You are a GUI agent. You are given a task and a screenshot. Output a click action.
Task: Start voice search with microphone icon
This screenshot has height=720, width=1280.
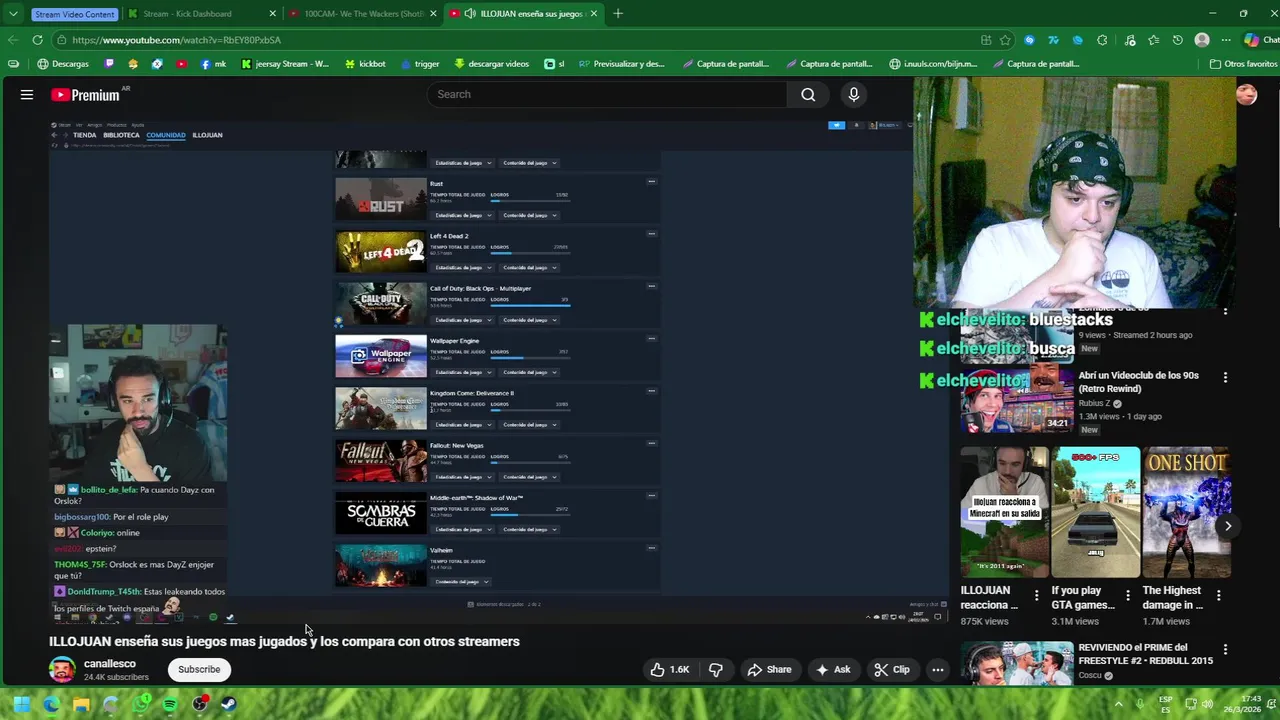(853, 94)
